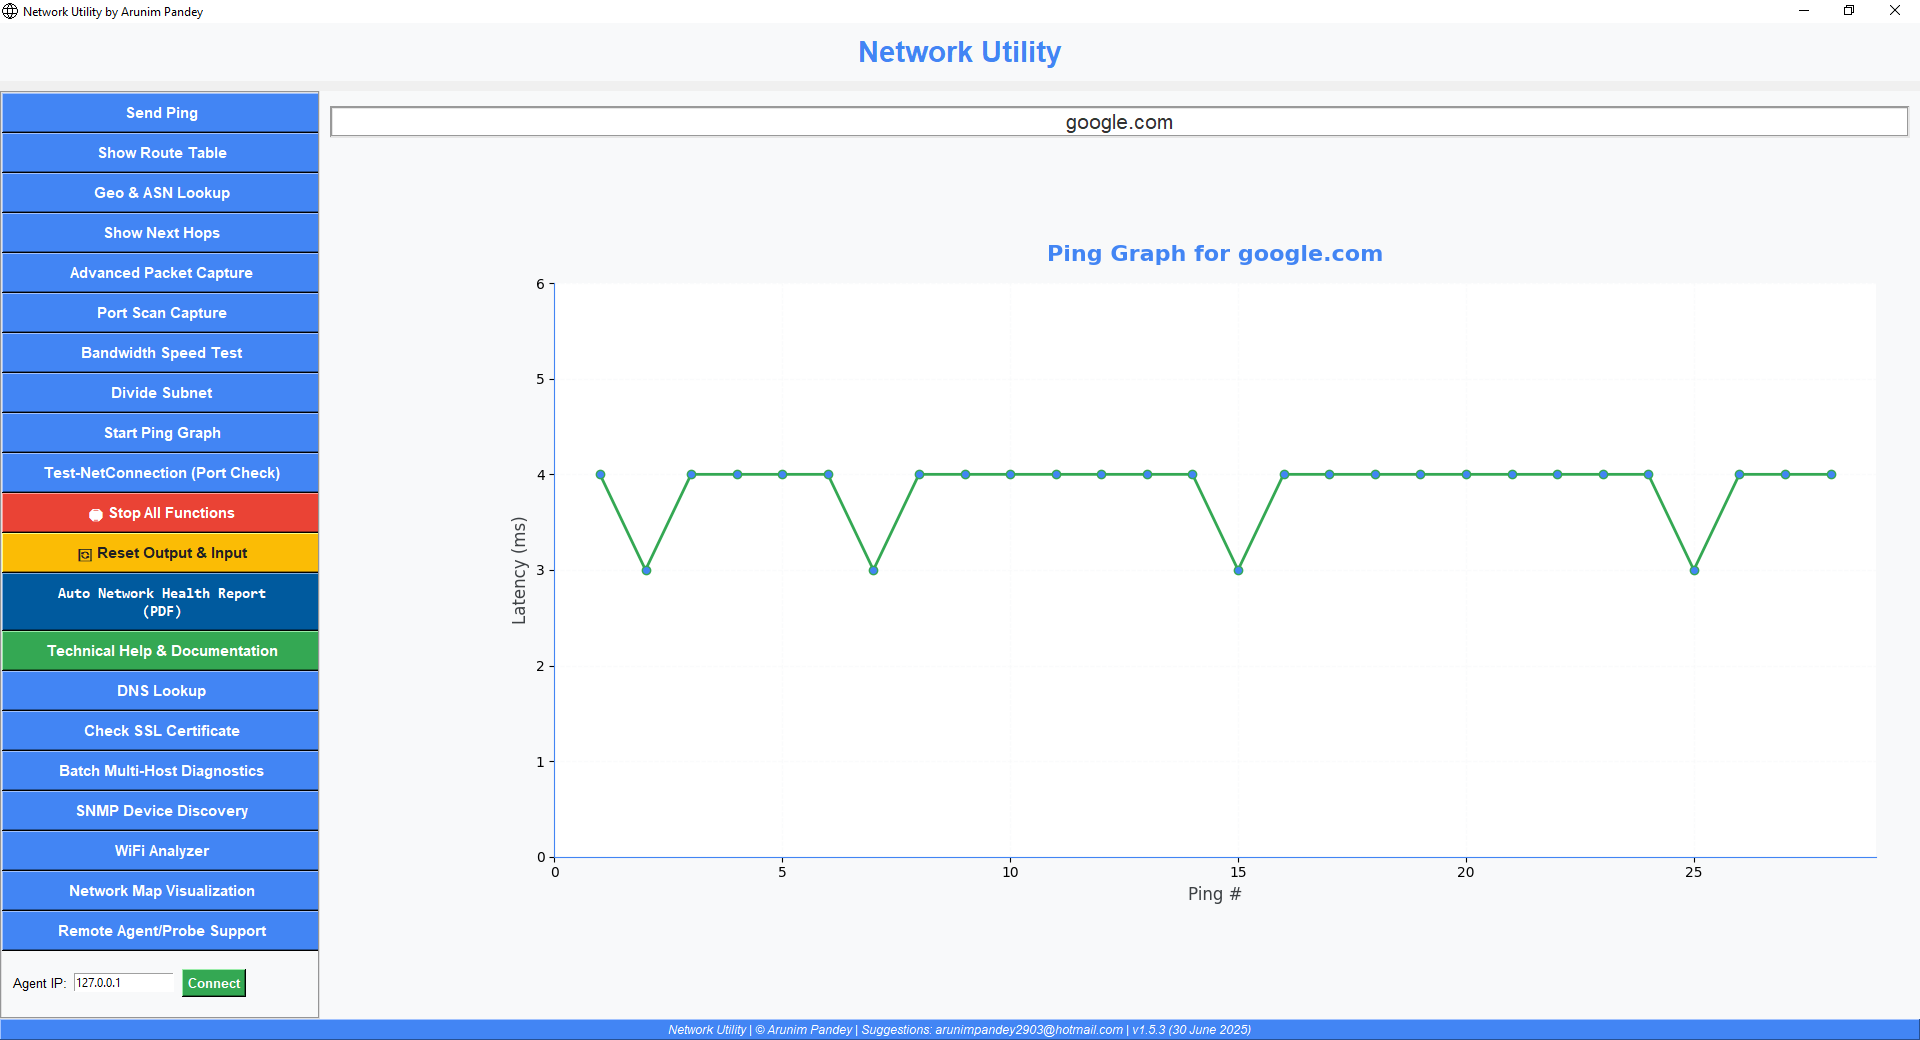Image resolution: width=1920 pixels, height=1040 pixels.
Task: Start the Bandwidth Speed Test
Action: (x=160, y=352)
